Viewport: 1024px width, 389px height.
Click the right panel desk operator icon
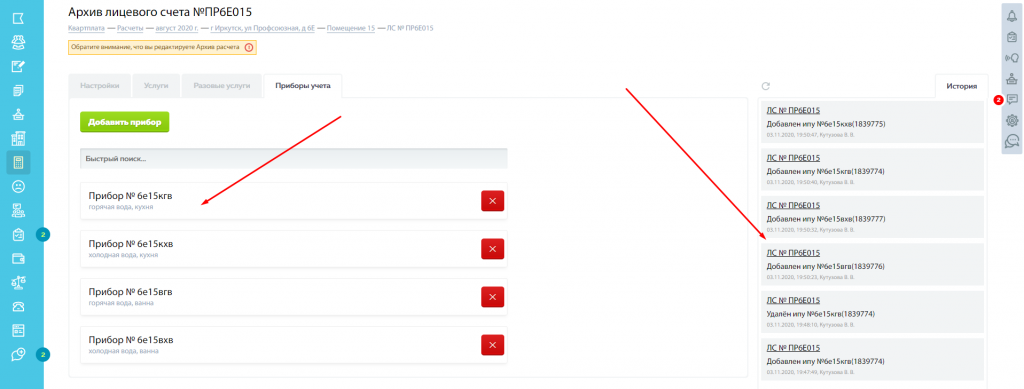(x=1012, y=79)
